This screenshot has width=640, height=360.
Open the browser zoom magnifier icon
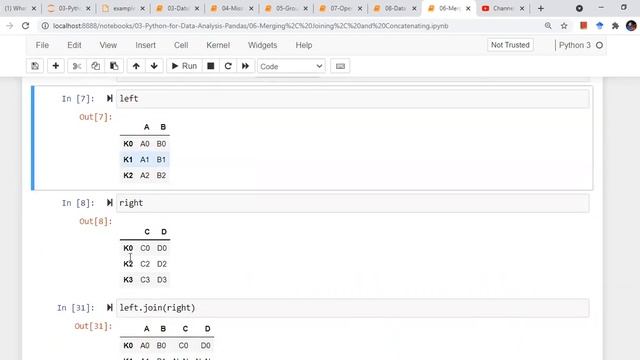[548, 26]
